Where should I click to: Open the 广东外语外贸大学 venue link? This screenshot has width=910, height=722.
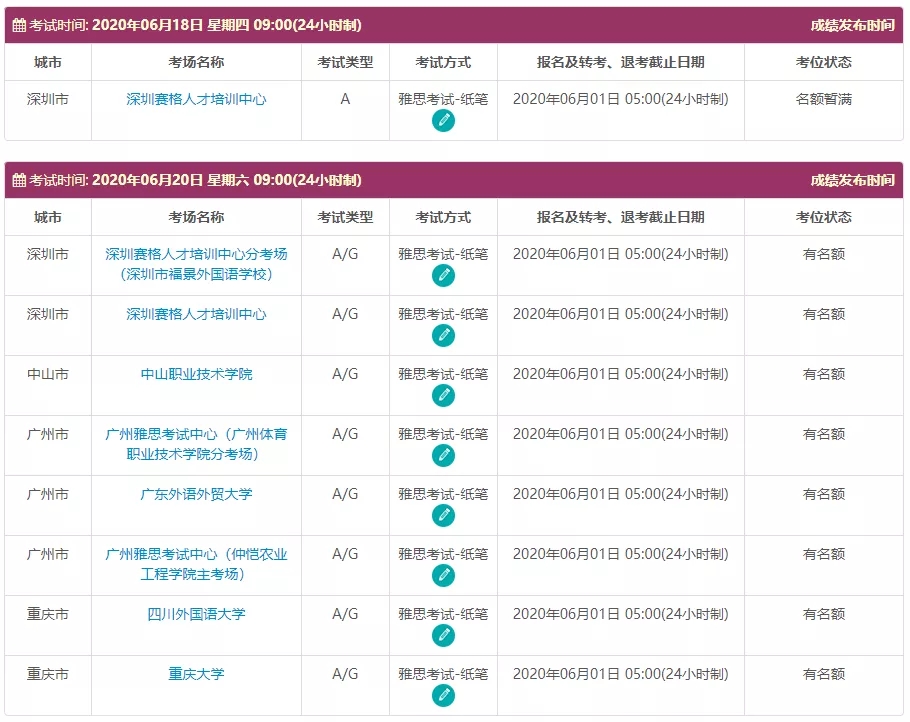click(196, 494)
